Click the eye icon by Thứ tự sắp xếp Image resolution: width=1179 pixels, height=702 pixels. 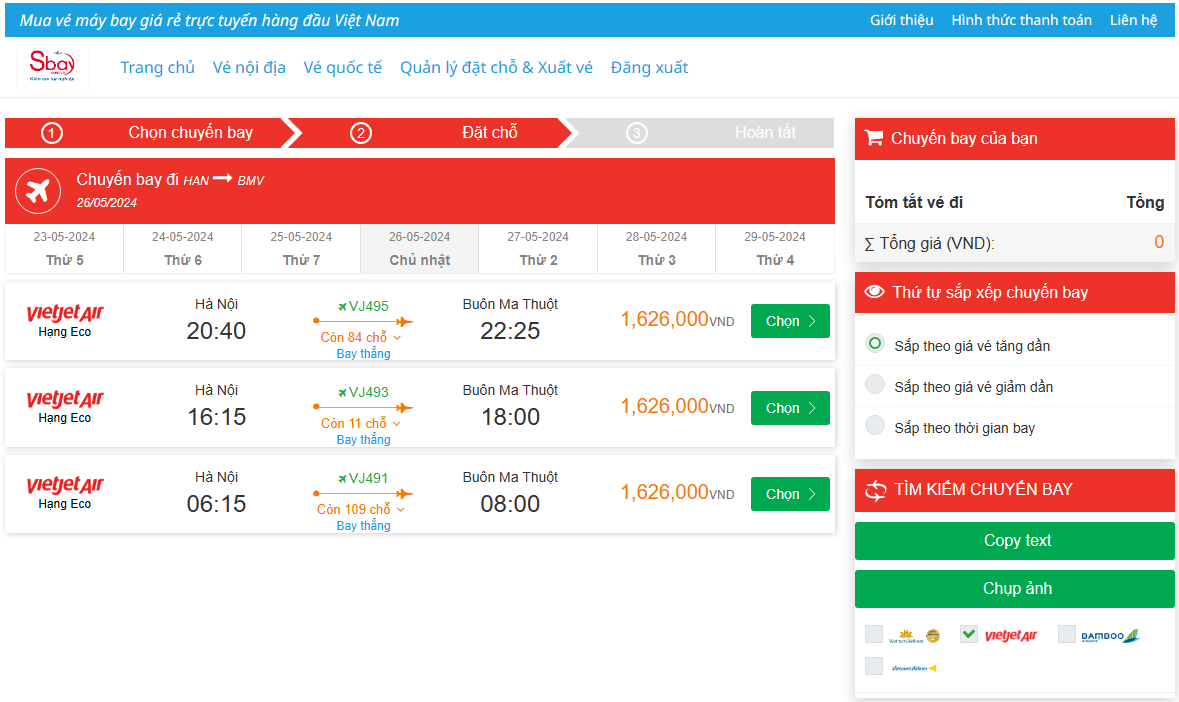875,292
